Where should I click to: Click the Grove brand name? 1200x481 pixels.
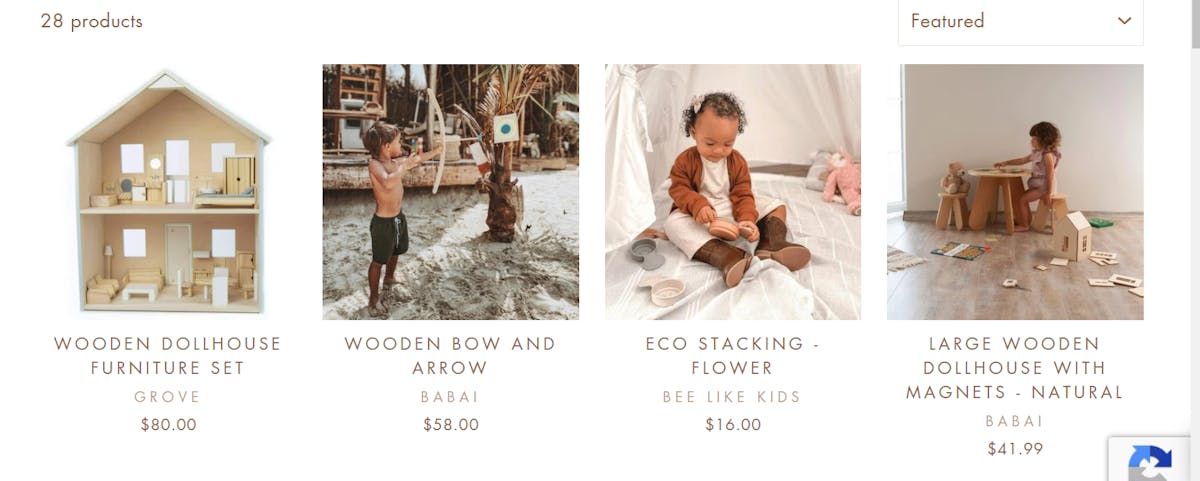click(168, 397)
